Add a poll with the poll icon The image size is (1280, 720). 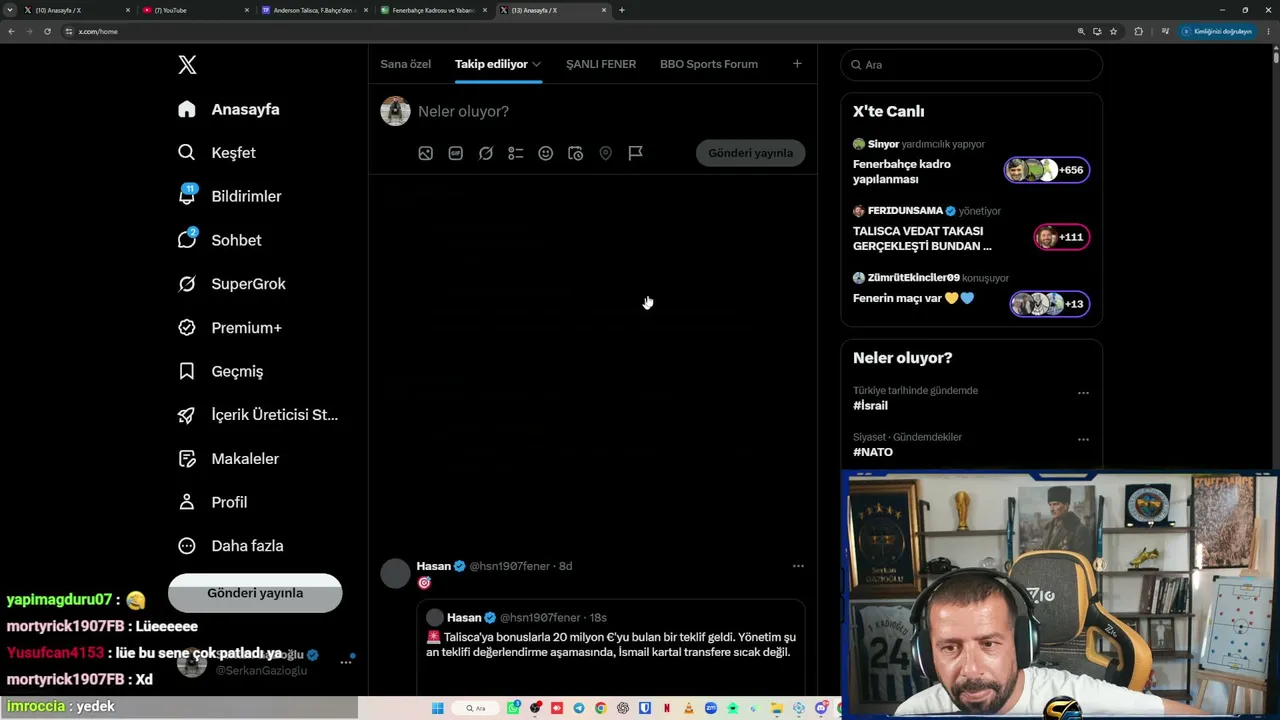(x=516, y=153)
